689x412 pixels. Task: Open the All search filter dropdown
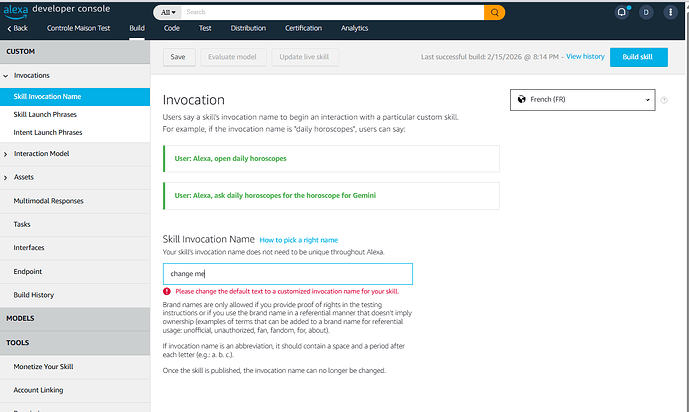pos(168,12)
